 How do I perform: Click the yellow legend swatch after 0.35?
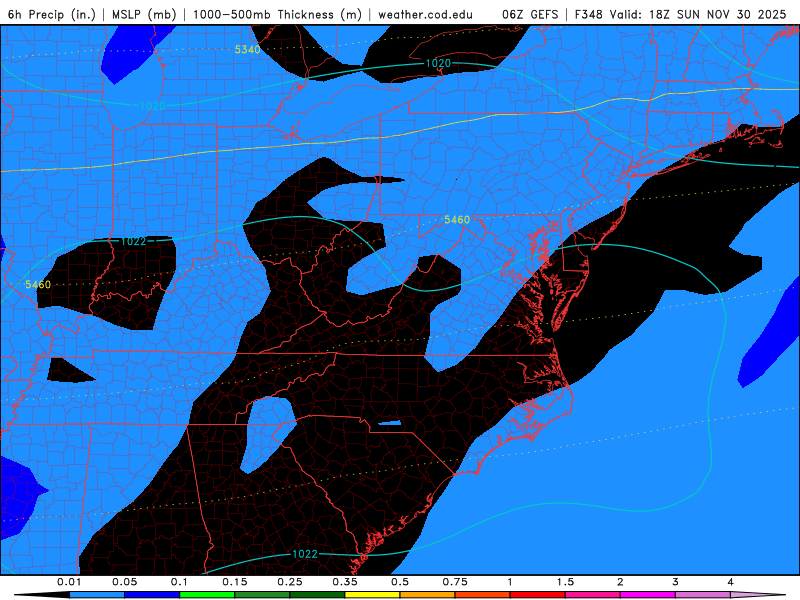[x=372, y=595]
